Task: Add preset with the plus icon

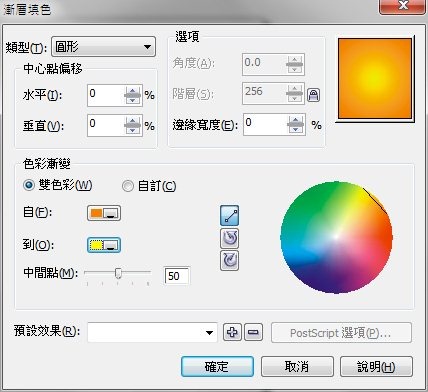Action: [x=232, y=332]
